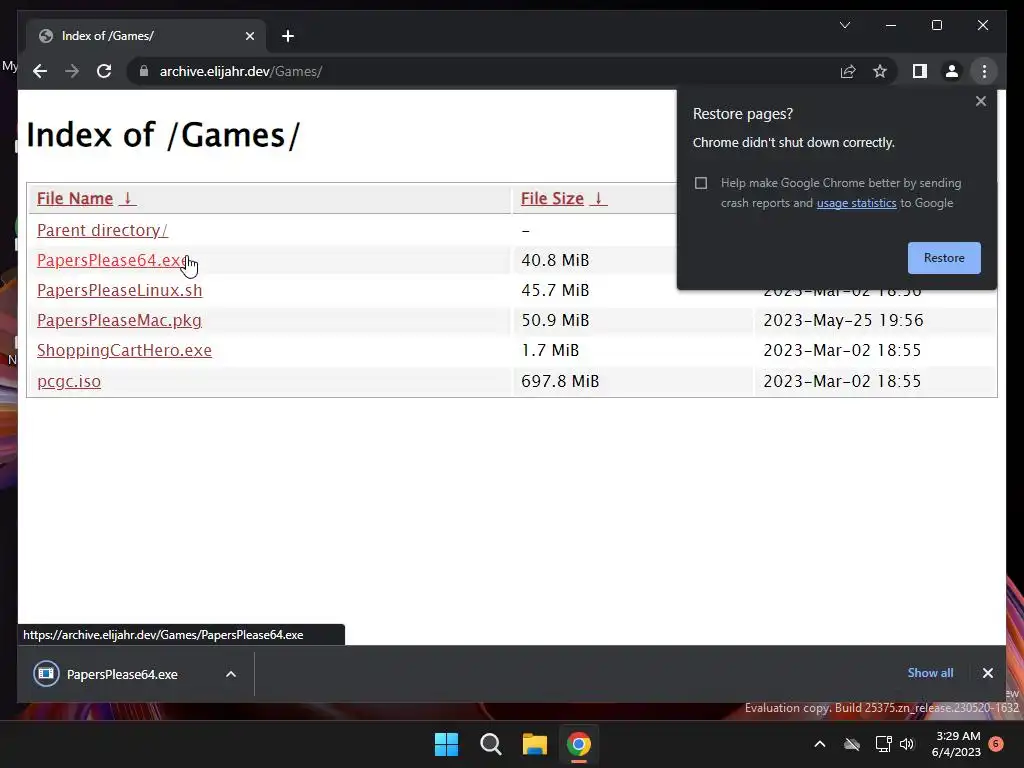This screenshot has width=1024, height=768.
Task: Click the browser forward arrow
Action: (x=72, y=71)
